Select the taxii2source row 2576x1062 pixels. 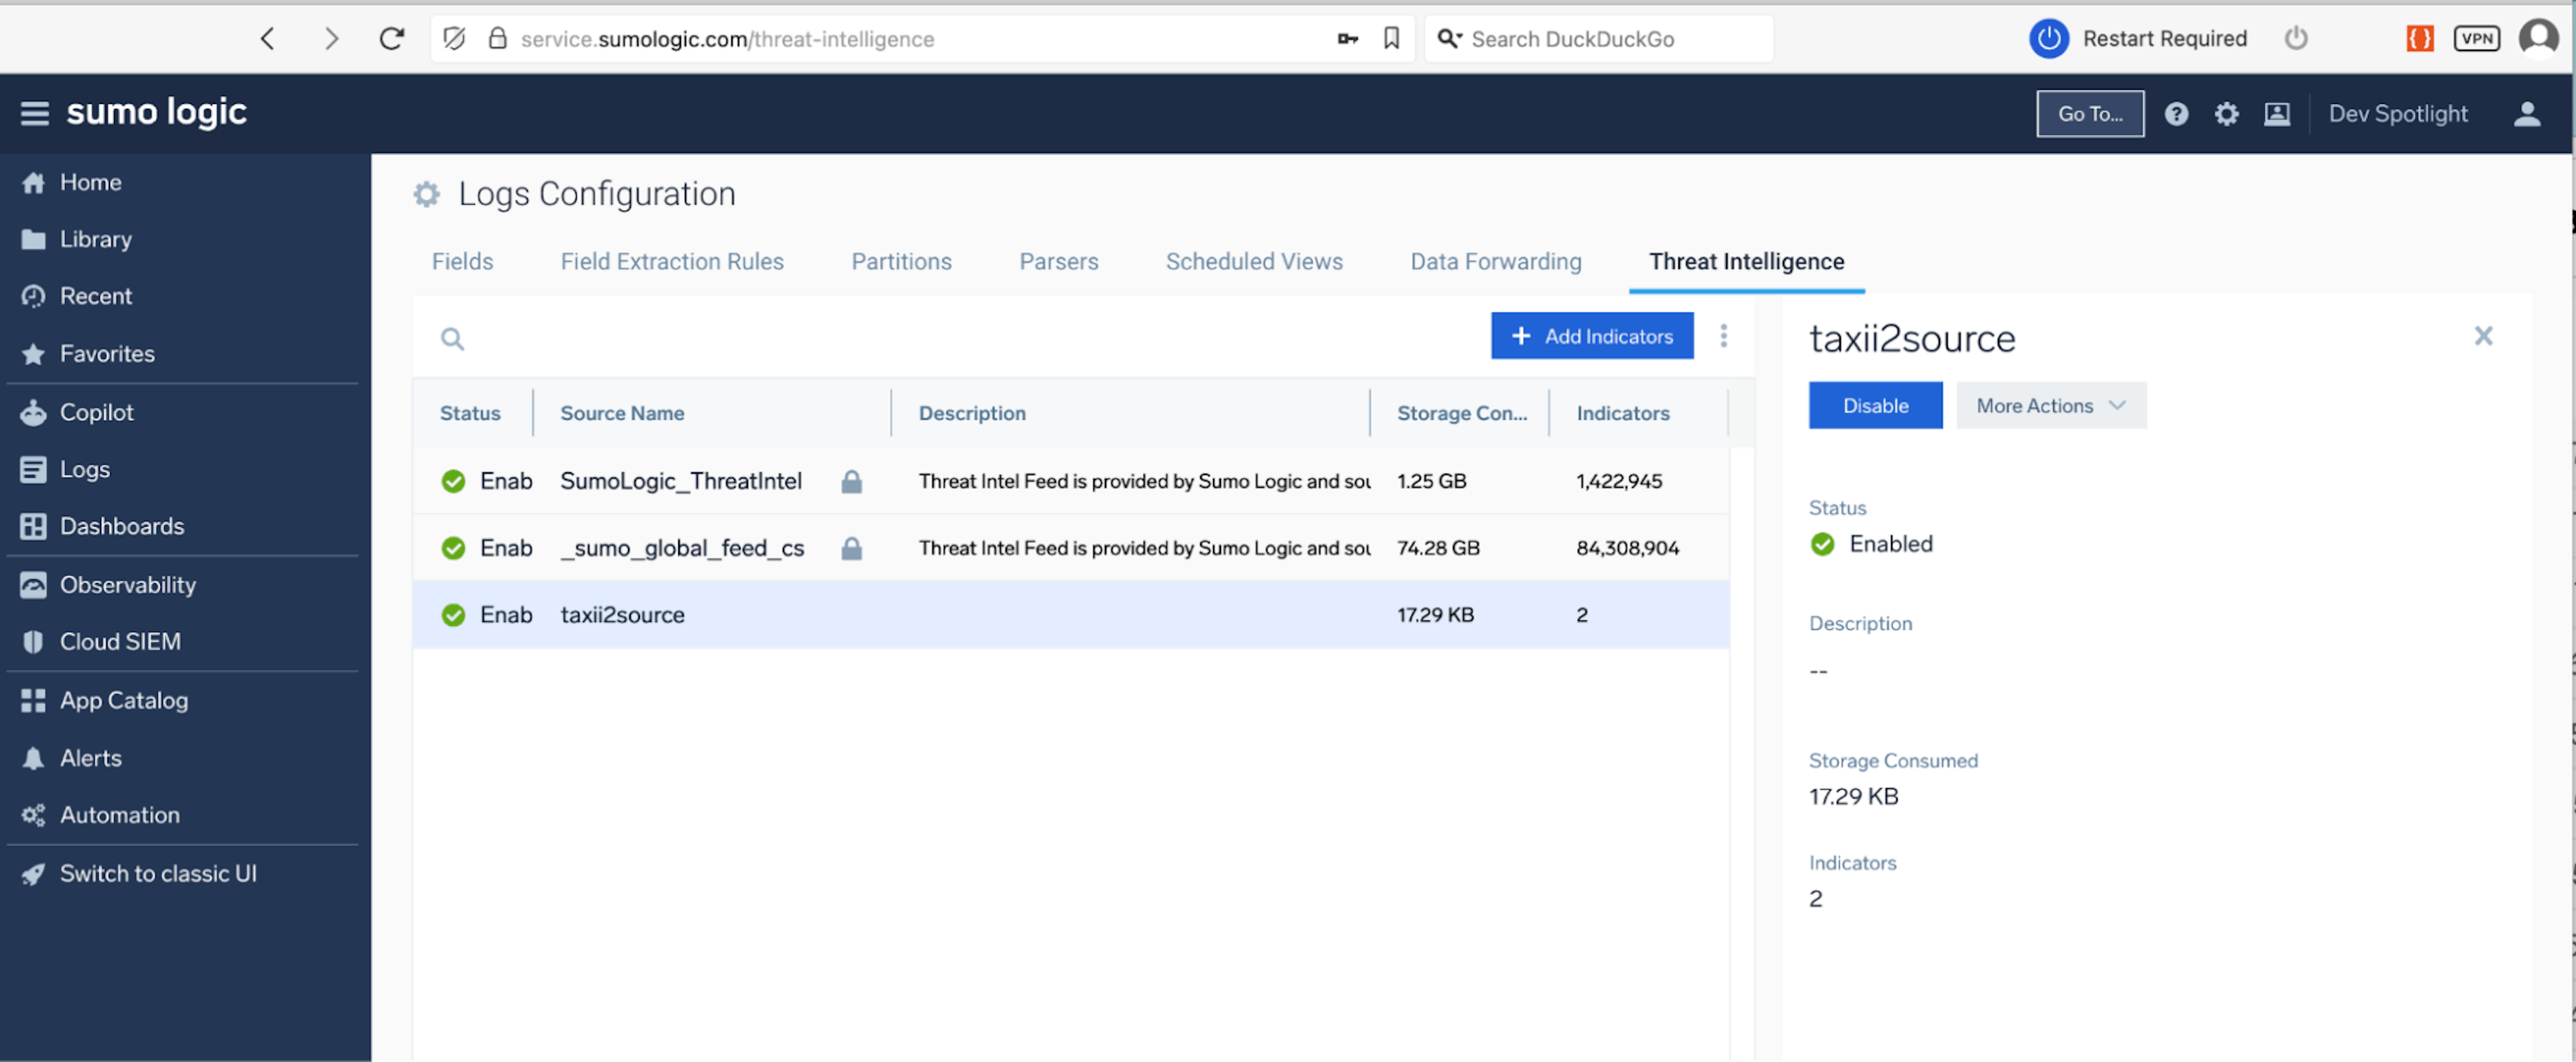tap(1070, 615)
